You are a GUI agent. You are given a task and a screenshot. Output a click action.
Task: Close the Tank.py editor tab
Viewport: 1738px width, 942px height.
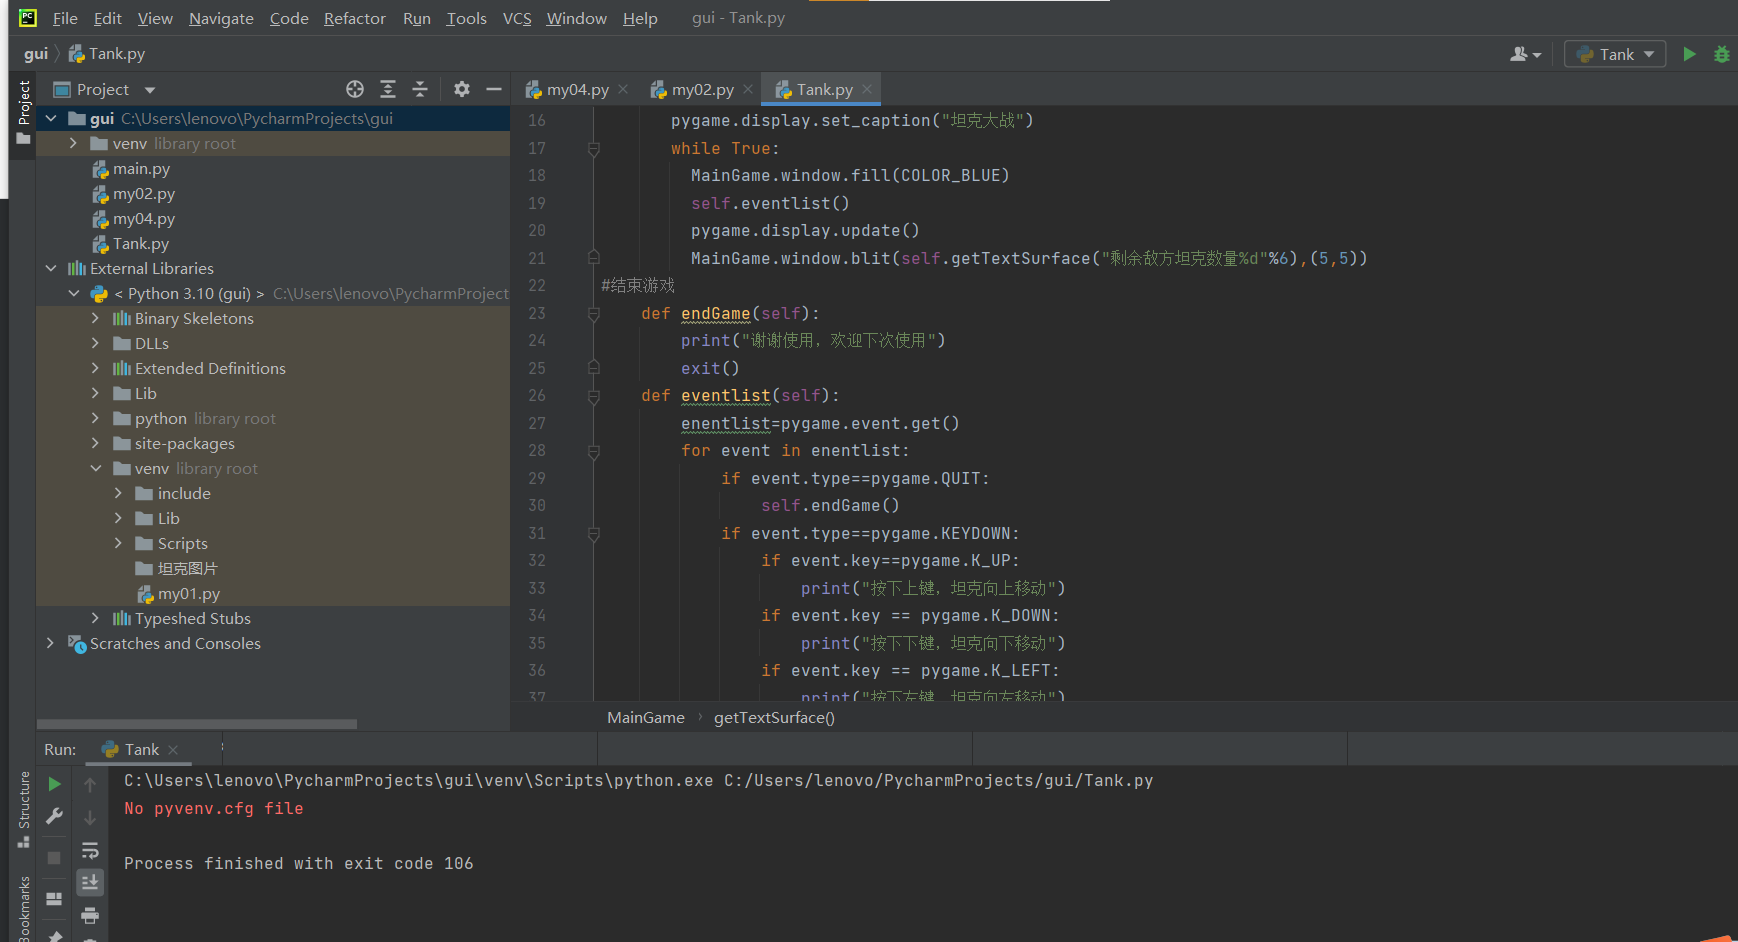pos(867,89)
